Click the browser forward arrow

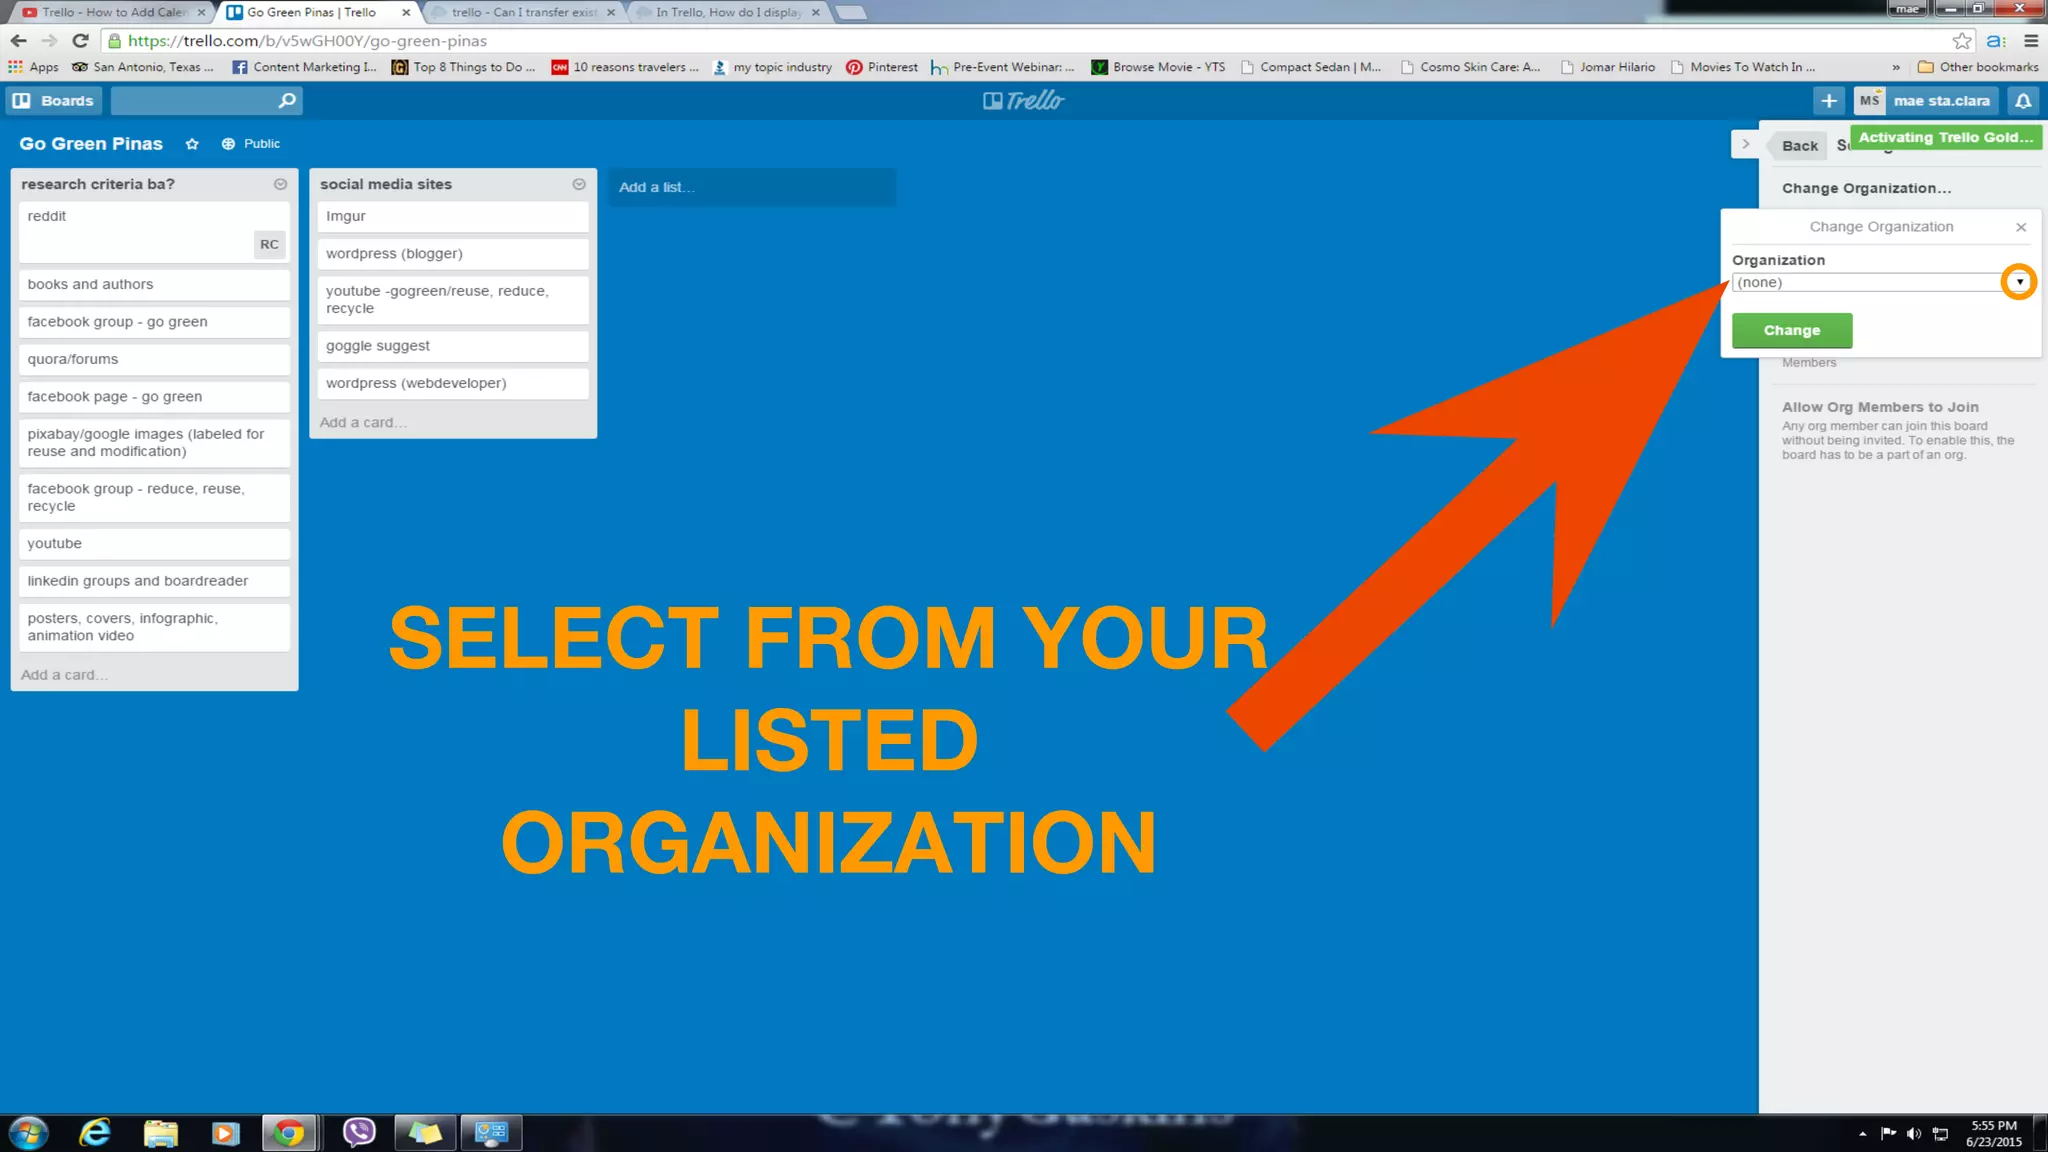point(49,41)
